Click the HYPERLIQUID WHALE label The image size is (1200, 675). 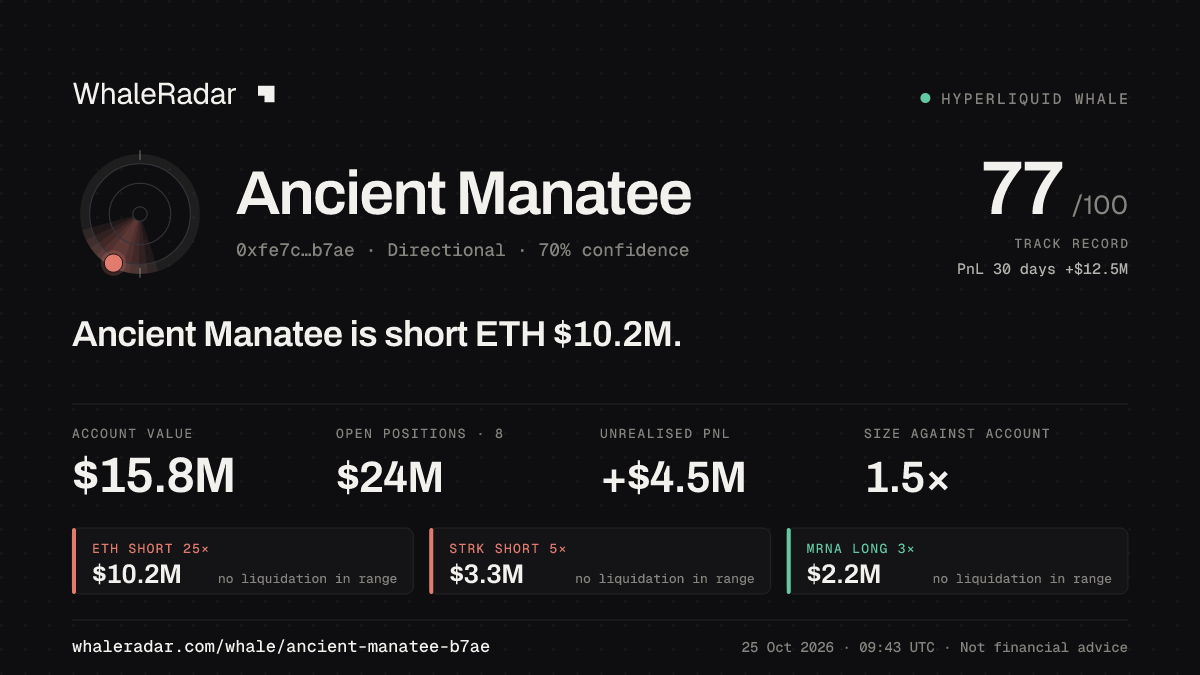[x=1035, y=99]
